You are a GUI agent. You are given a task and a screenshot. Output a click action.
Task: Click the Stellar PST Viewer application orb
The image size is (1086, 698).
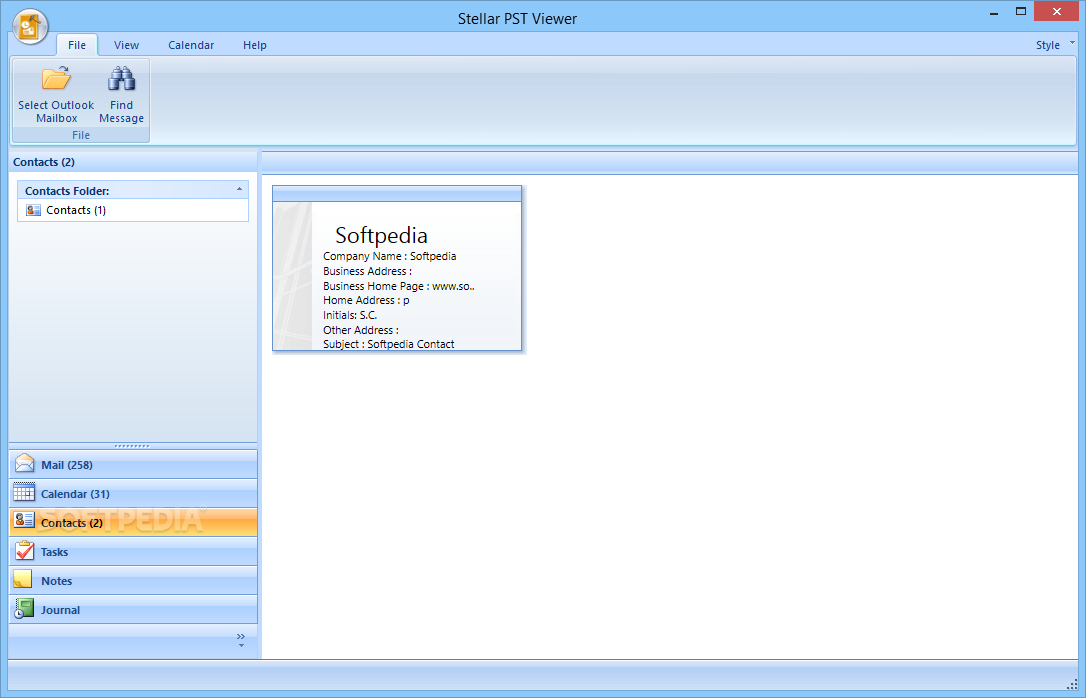tap(30, 26)
